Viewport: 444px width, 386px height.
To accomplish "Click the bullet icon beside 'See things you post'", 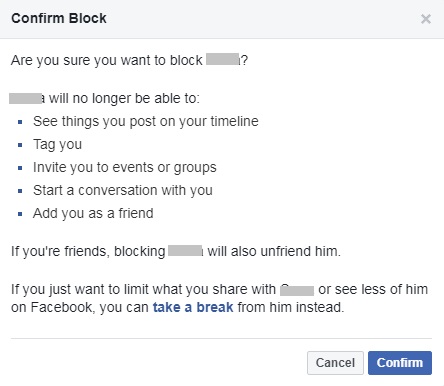I will (x=20, y=122).
